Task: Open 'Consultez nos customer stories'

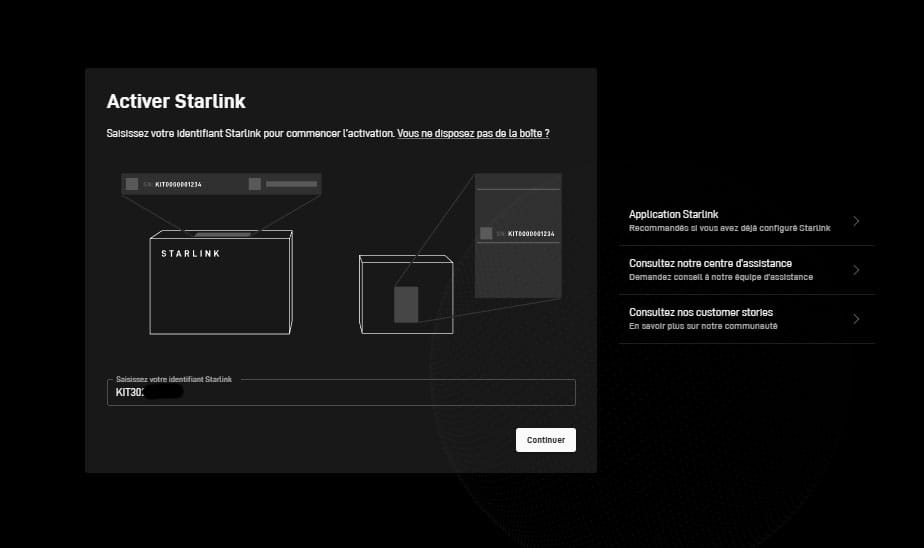Action: [x=747, y=319]
